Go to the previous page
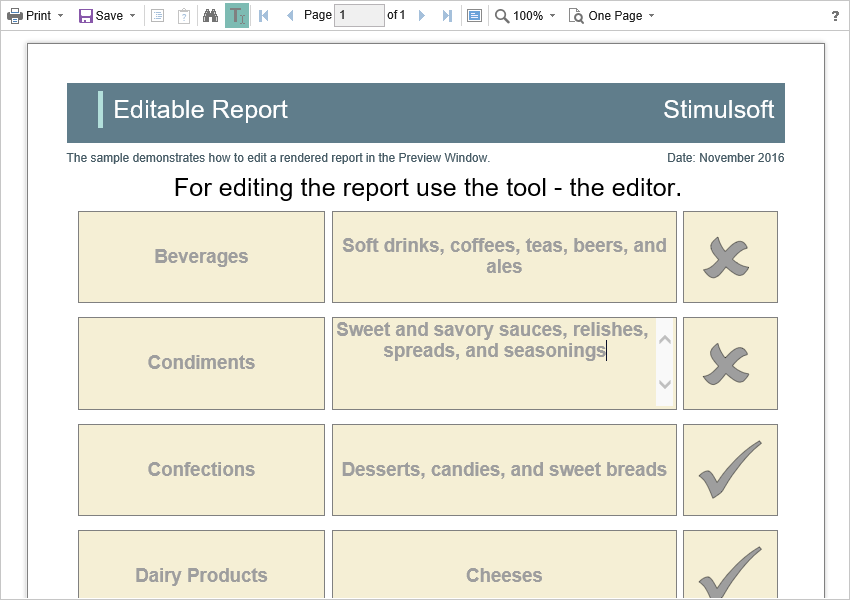The height and width of the screenshot is (600, 850). 290,16
